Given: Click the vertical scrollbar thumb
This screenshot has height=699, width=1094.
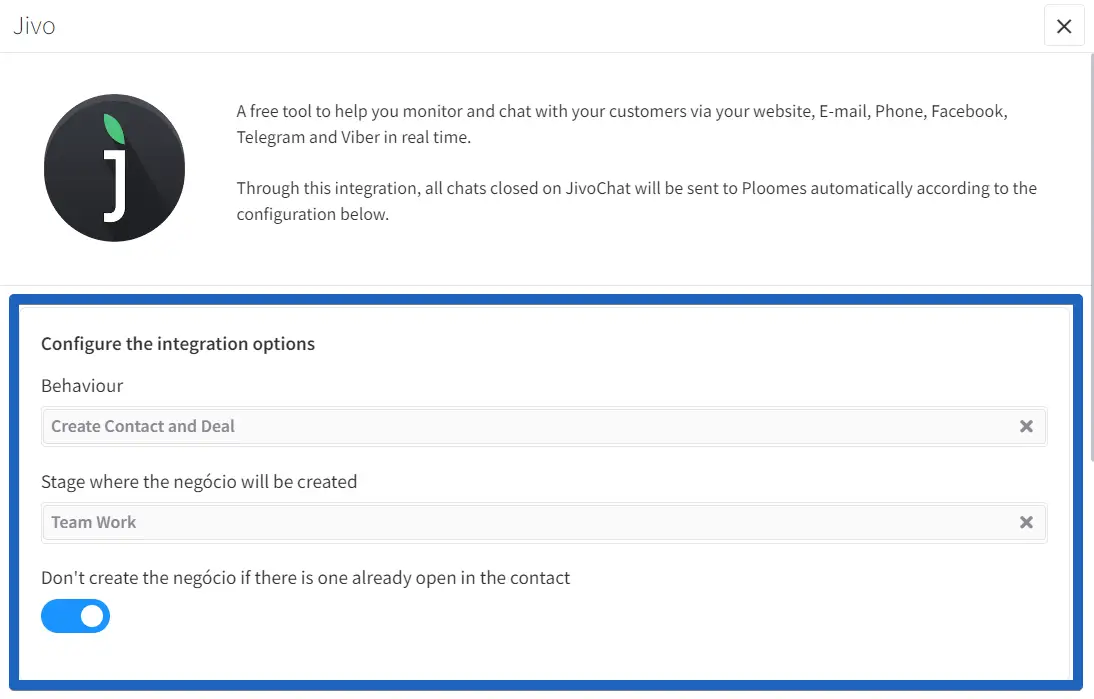Looking at the screenshot, I should coord(1091,250).
